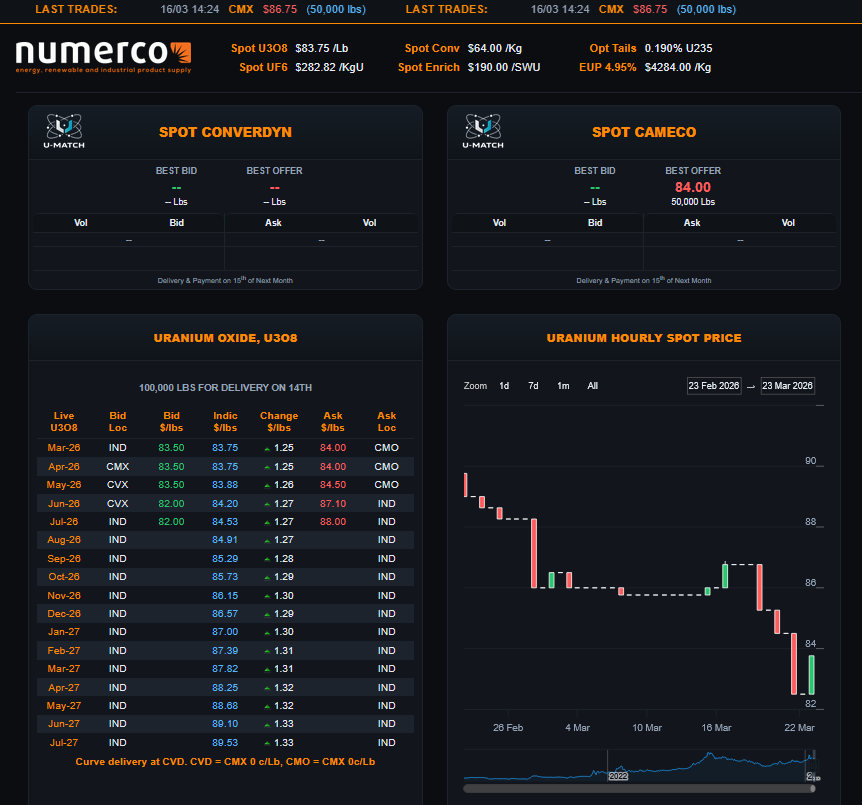The height and width of the screenshot is (805, 862).
Task: Click the Spot Cameco best offer 84.00
Action: tap(693, 188)
